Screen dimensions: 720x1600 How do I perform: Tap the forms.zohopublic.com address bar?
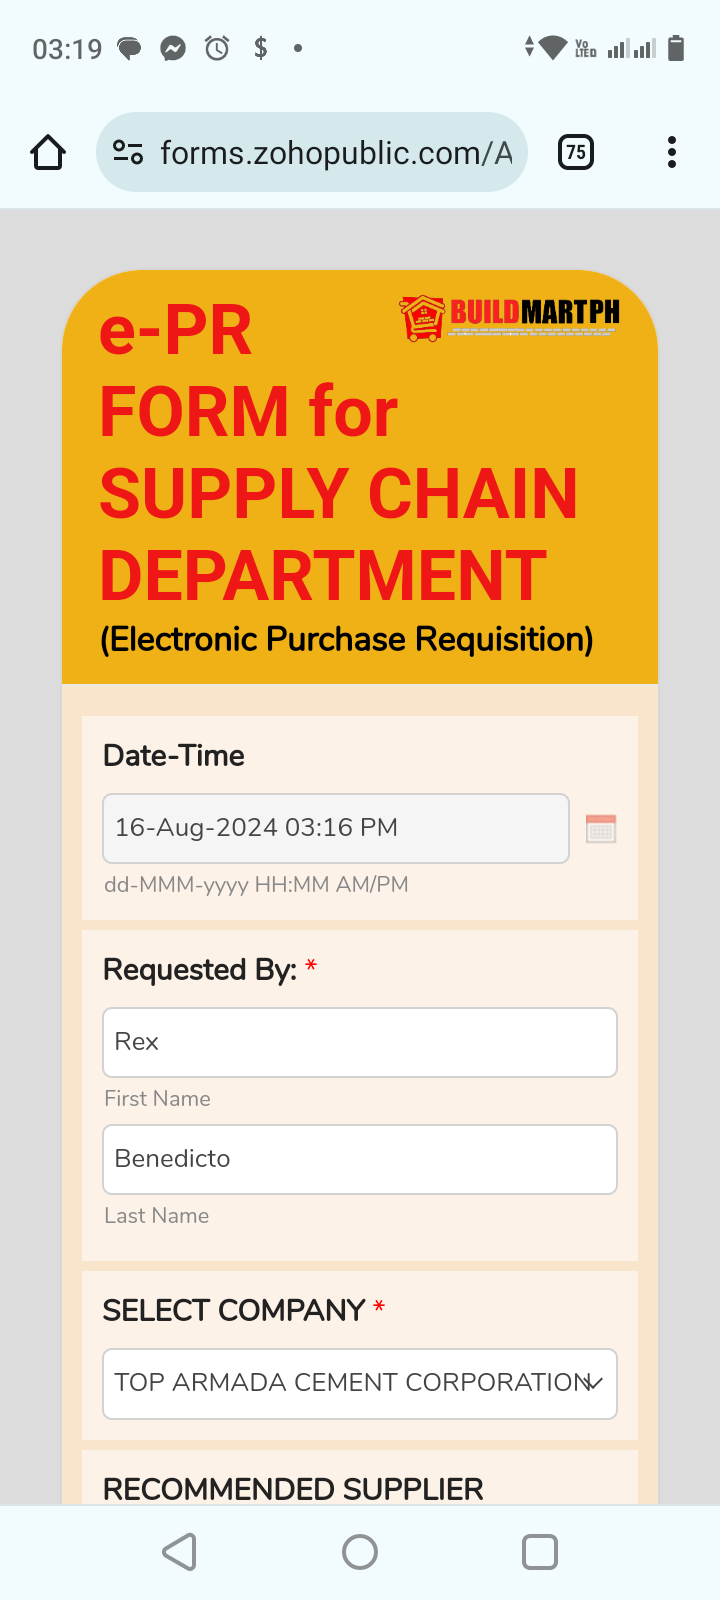tap(335, 153)
